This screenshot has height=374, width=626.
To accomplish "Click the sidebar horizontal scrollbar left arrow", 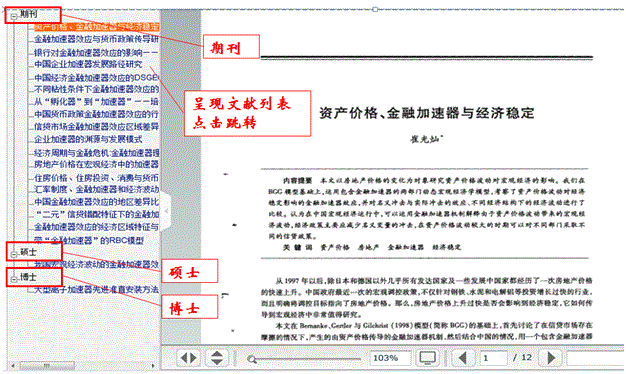I will pyautogui.click(x=13, y=365).
